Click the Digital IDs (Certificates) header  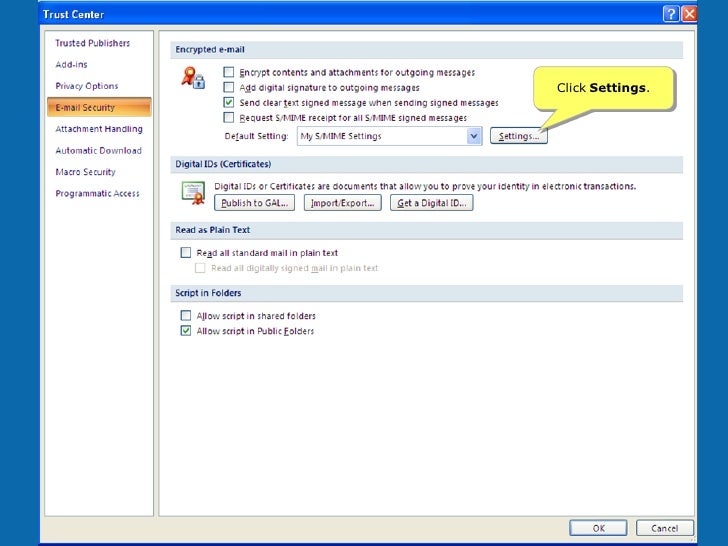[427, 164]
